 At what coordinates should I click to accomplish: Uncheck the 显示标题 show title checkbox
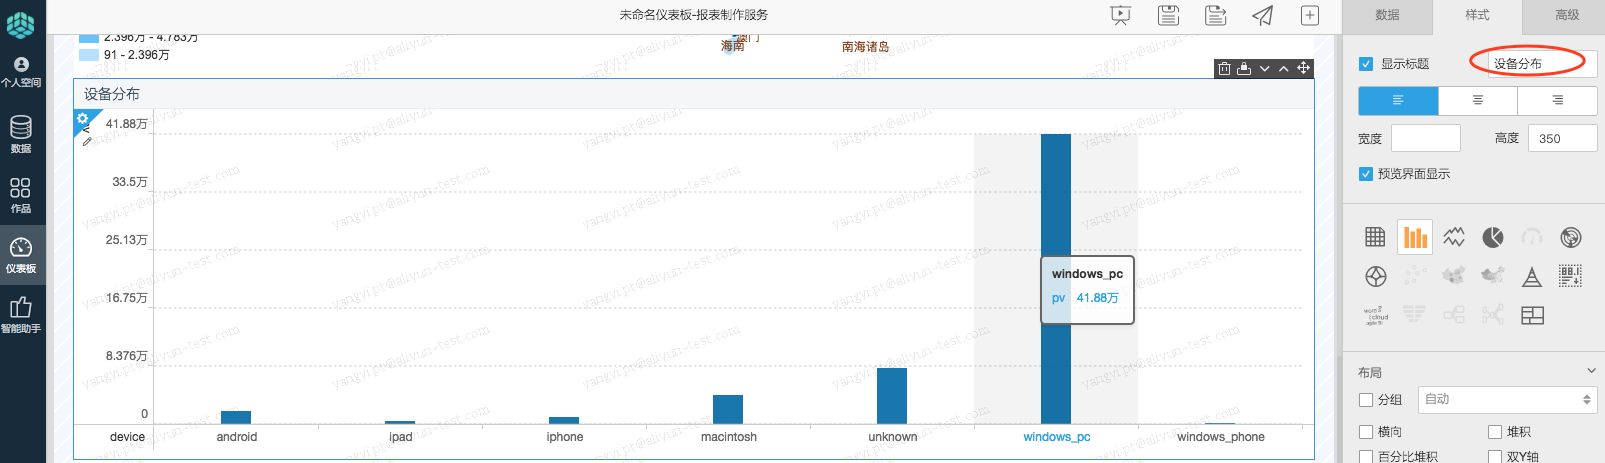point(1366,64)
